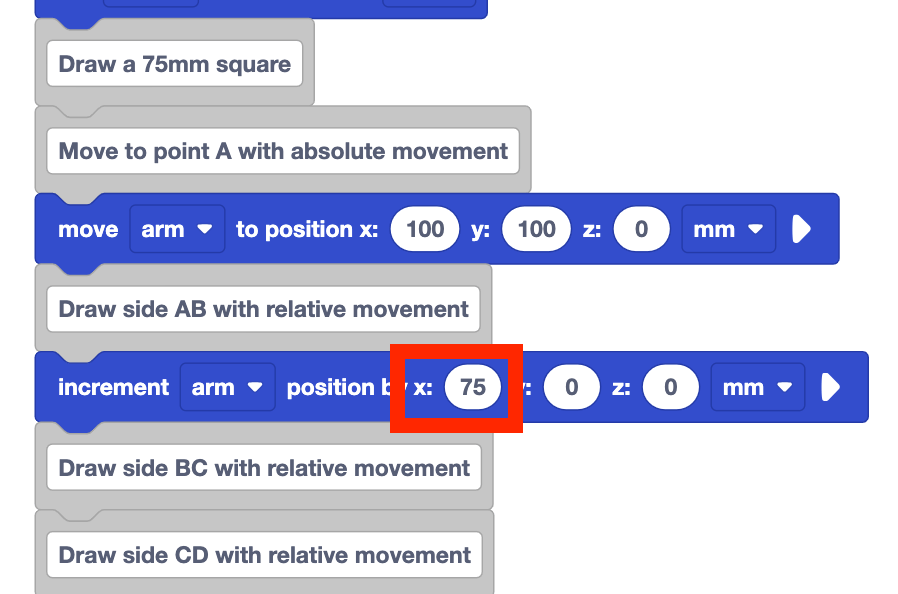Select the Draw side CD comment block
The width and height of the screenshot is (898, 594).
click(x=262, y=555)
